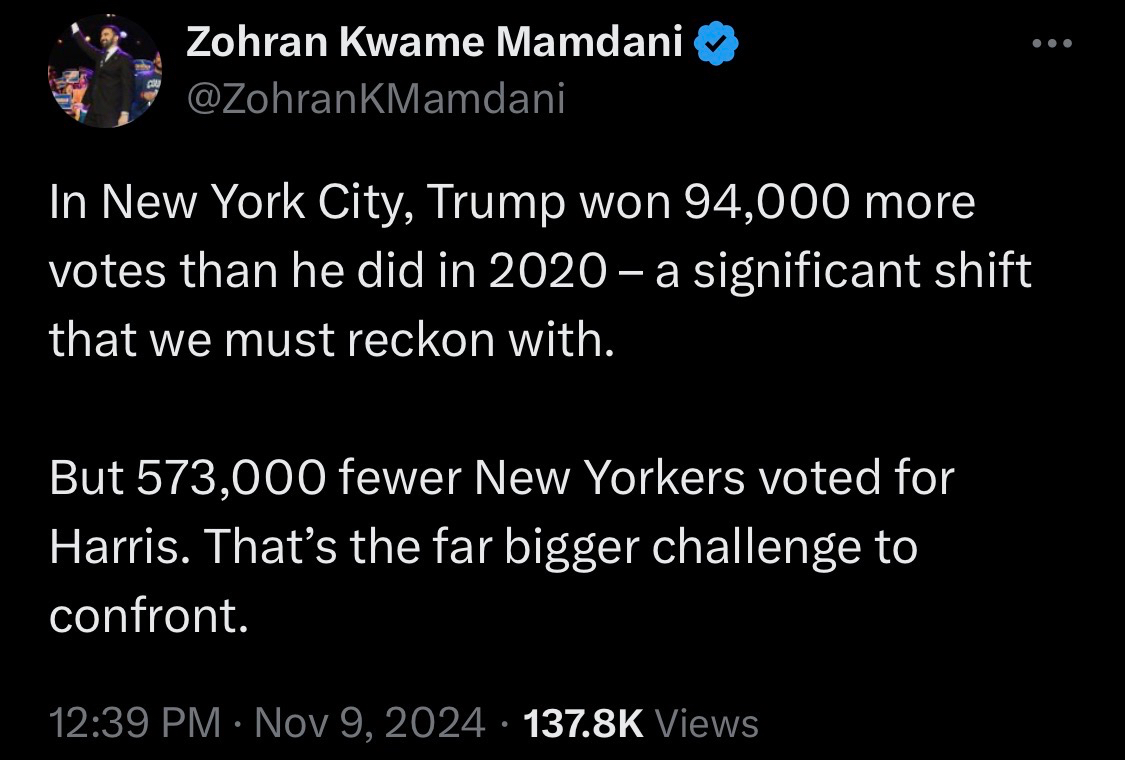The width and height of the screenshot is (1125, 760).
Task: Click the blue verified badge
Action: pyautogui.click(x=716, y=42)
